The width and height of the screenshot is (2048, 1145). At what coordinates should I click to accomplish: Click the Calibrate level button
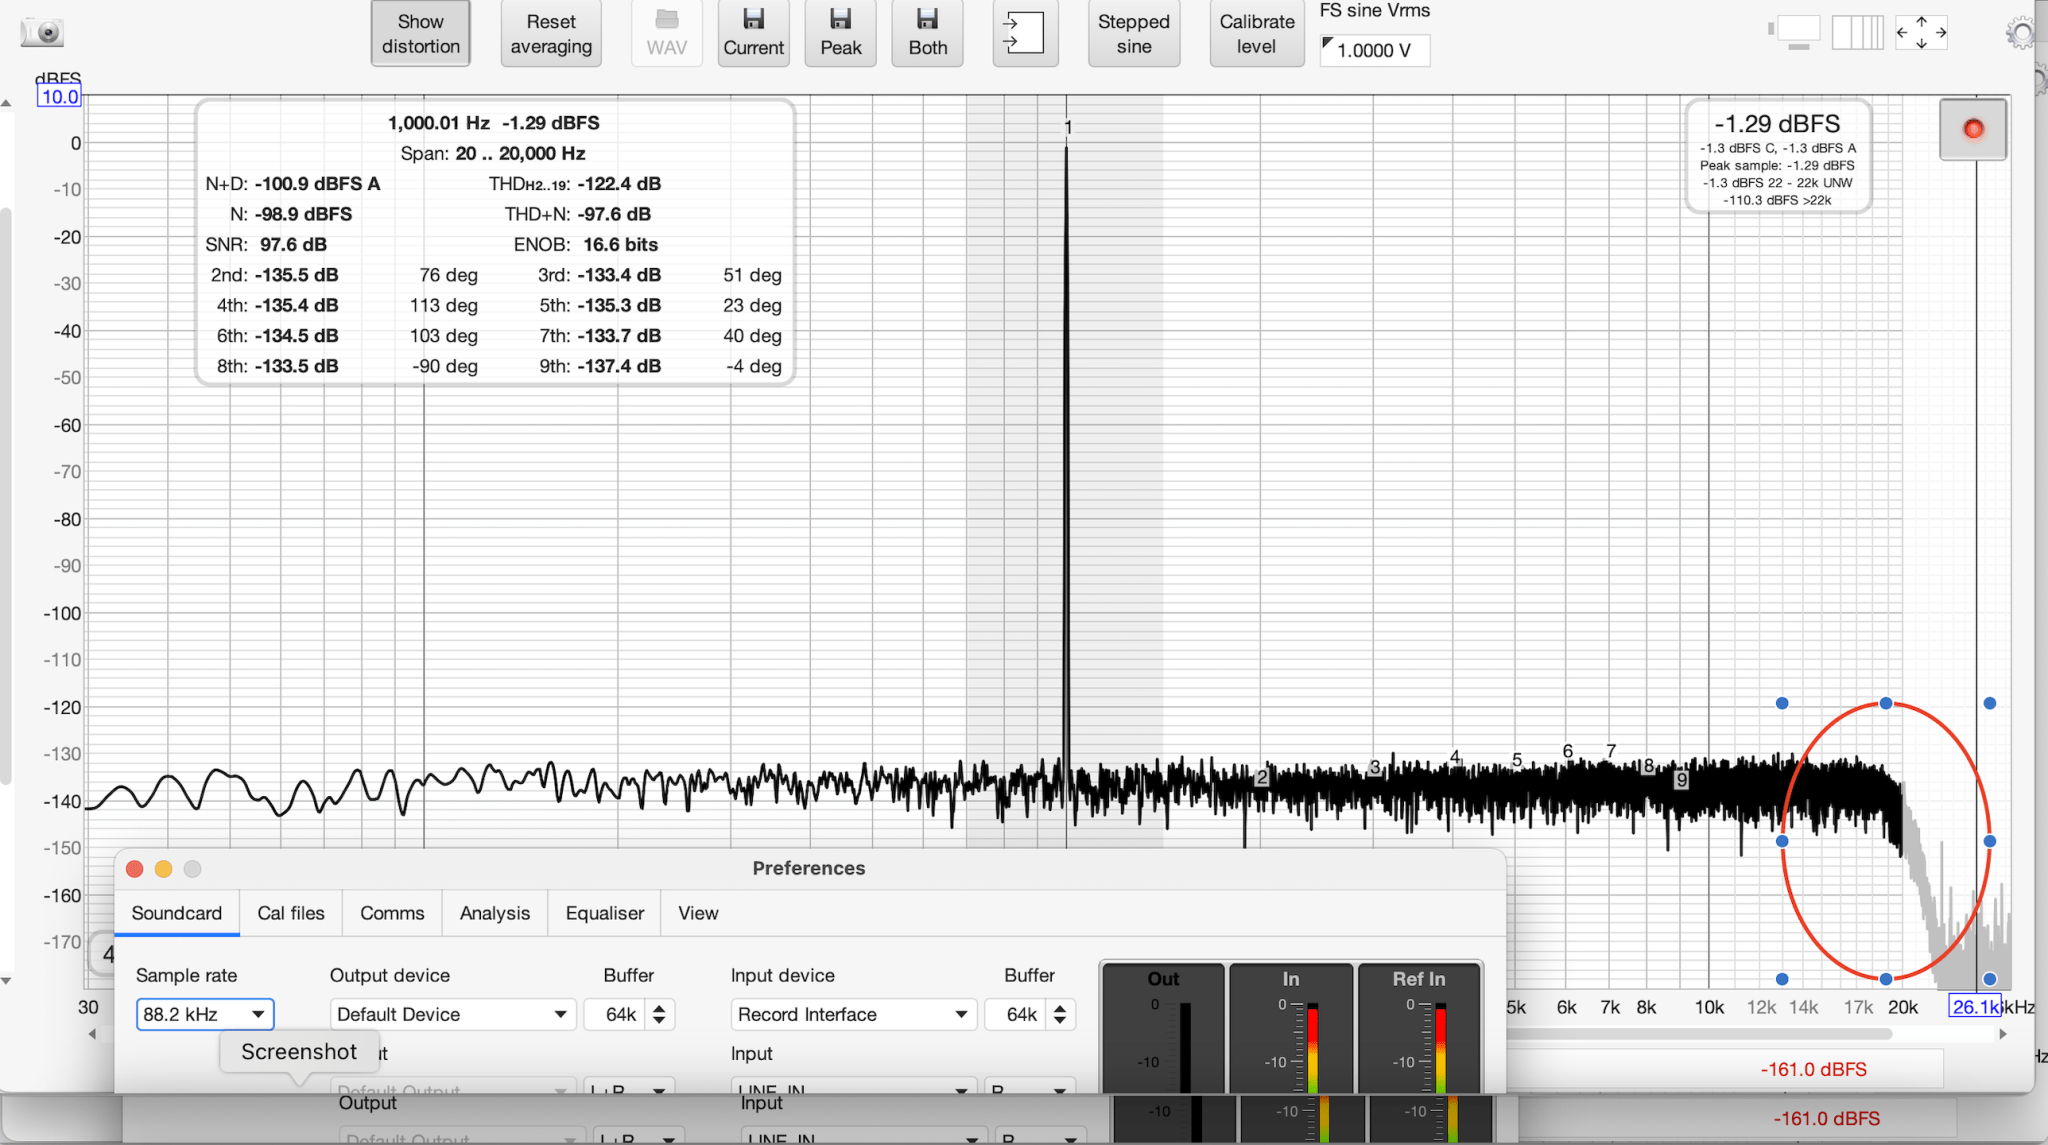[x=1257, y=33]
